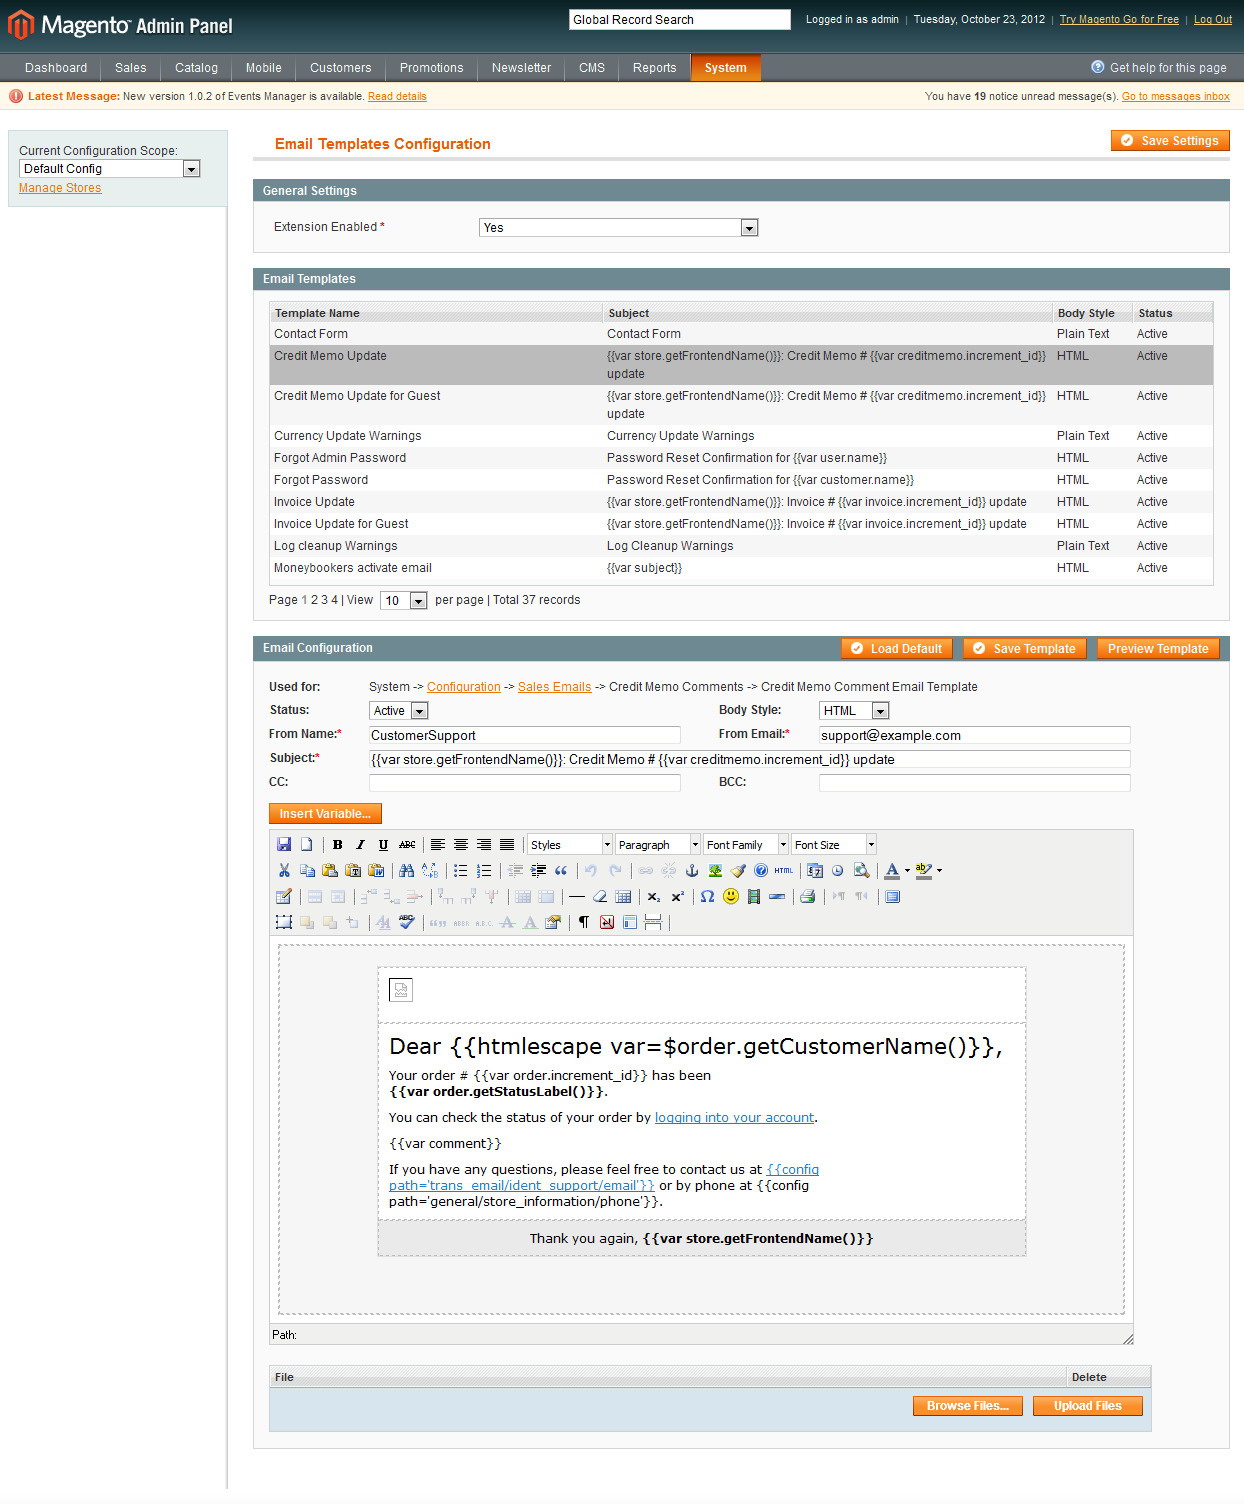Open the Promotions menu

pos(431,67)
